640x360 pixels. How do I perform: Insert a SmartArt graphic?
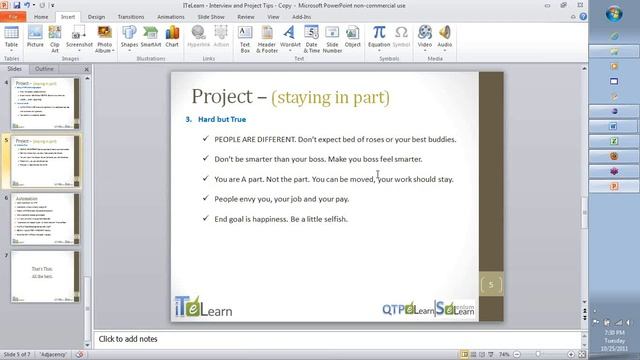tap(151, 36)
